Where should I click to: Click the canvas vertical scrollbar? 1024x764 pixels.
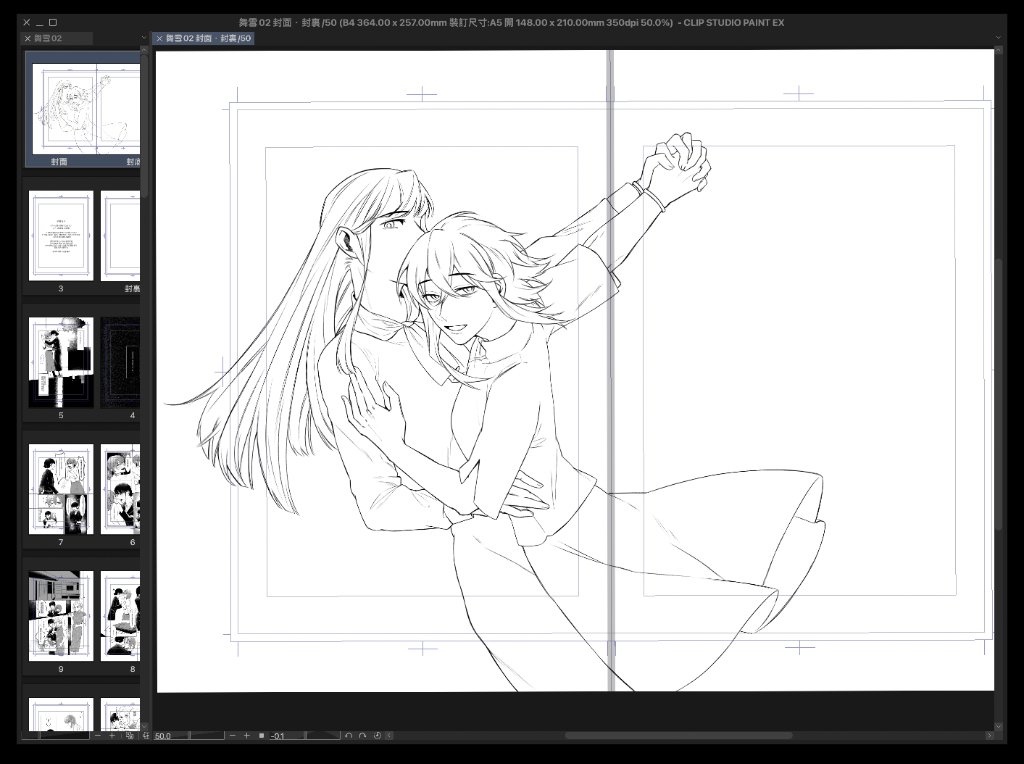[x=999, y=394]
